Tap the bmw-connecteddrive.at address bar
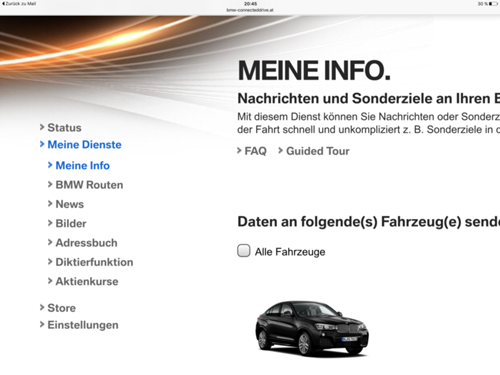The height and width of the screenshot is (375, 500). pyautogui.click(x=250, y=10)
